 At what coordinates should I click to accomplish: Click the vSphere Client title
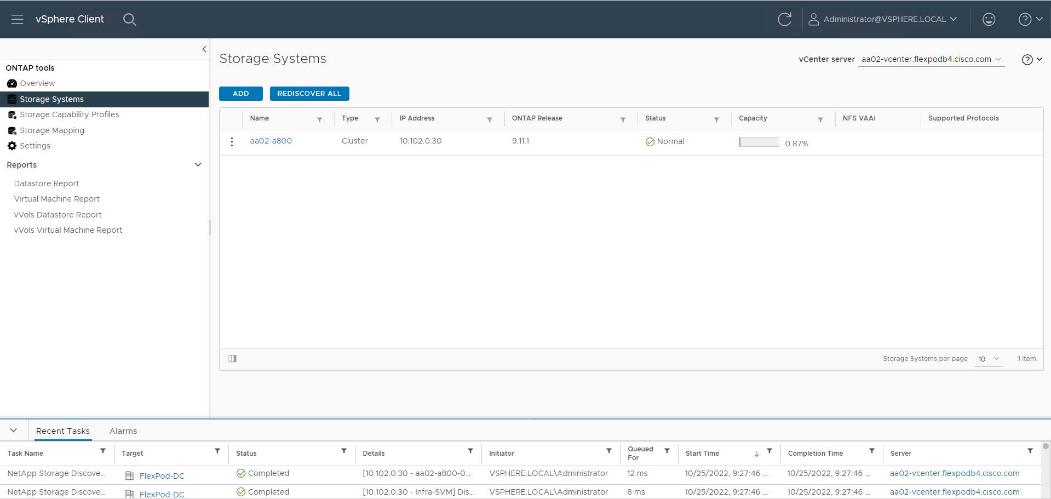coord(70,19)
